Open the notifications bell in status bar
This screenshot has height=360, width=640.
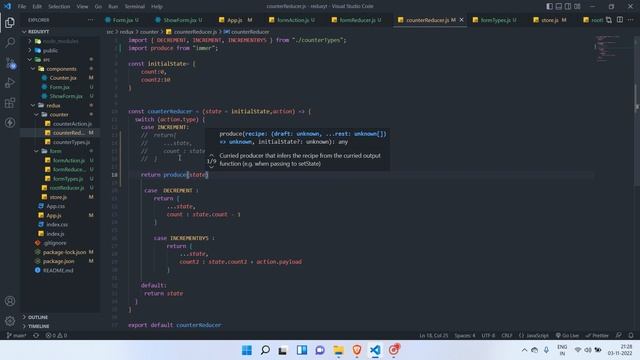631,336
